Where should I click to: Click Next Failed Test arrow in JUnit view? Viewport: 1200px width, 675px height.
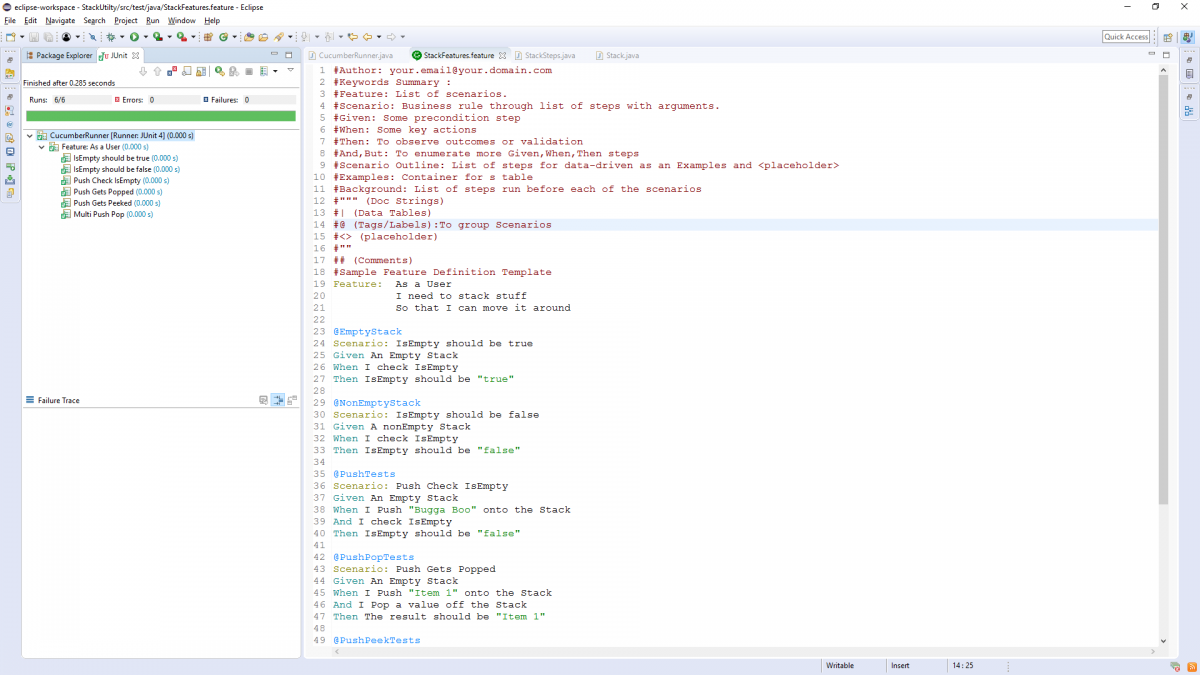point(143,71)
